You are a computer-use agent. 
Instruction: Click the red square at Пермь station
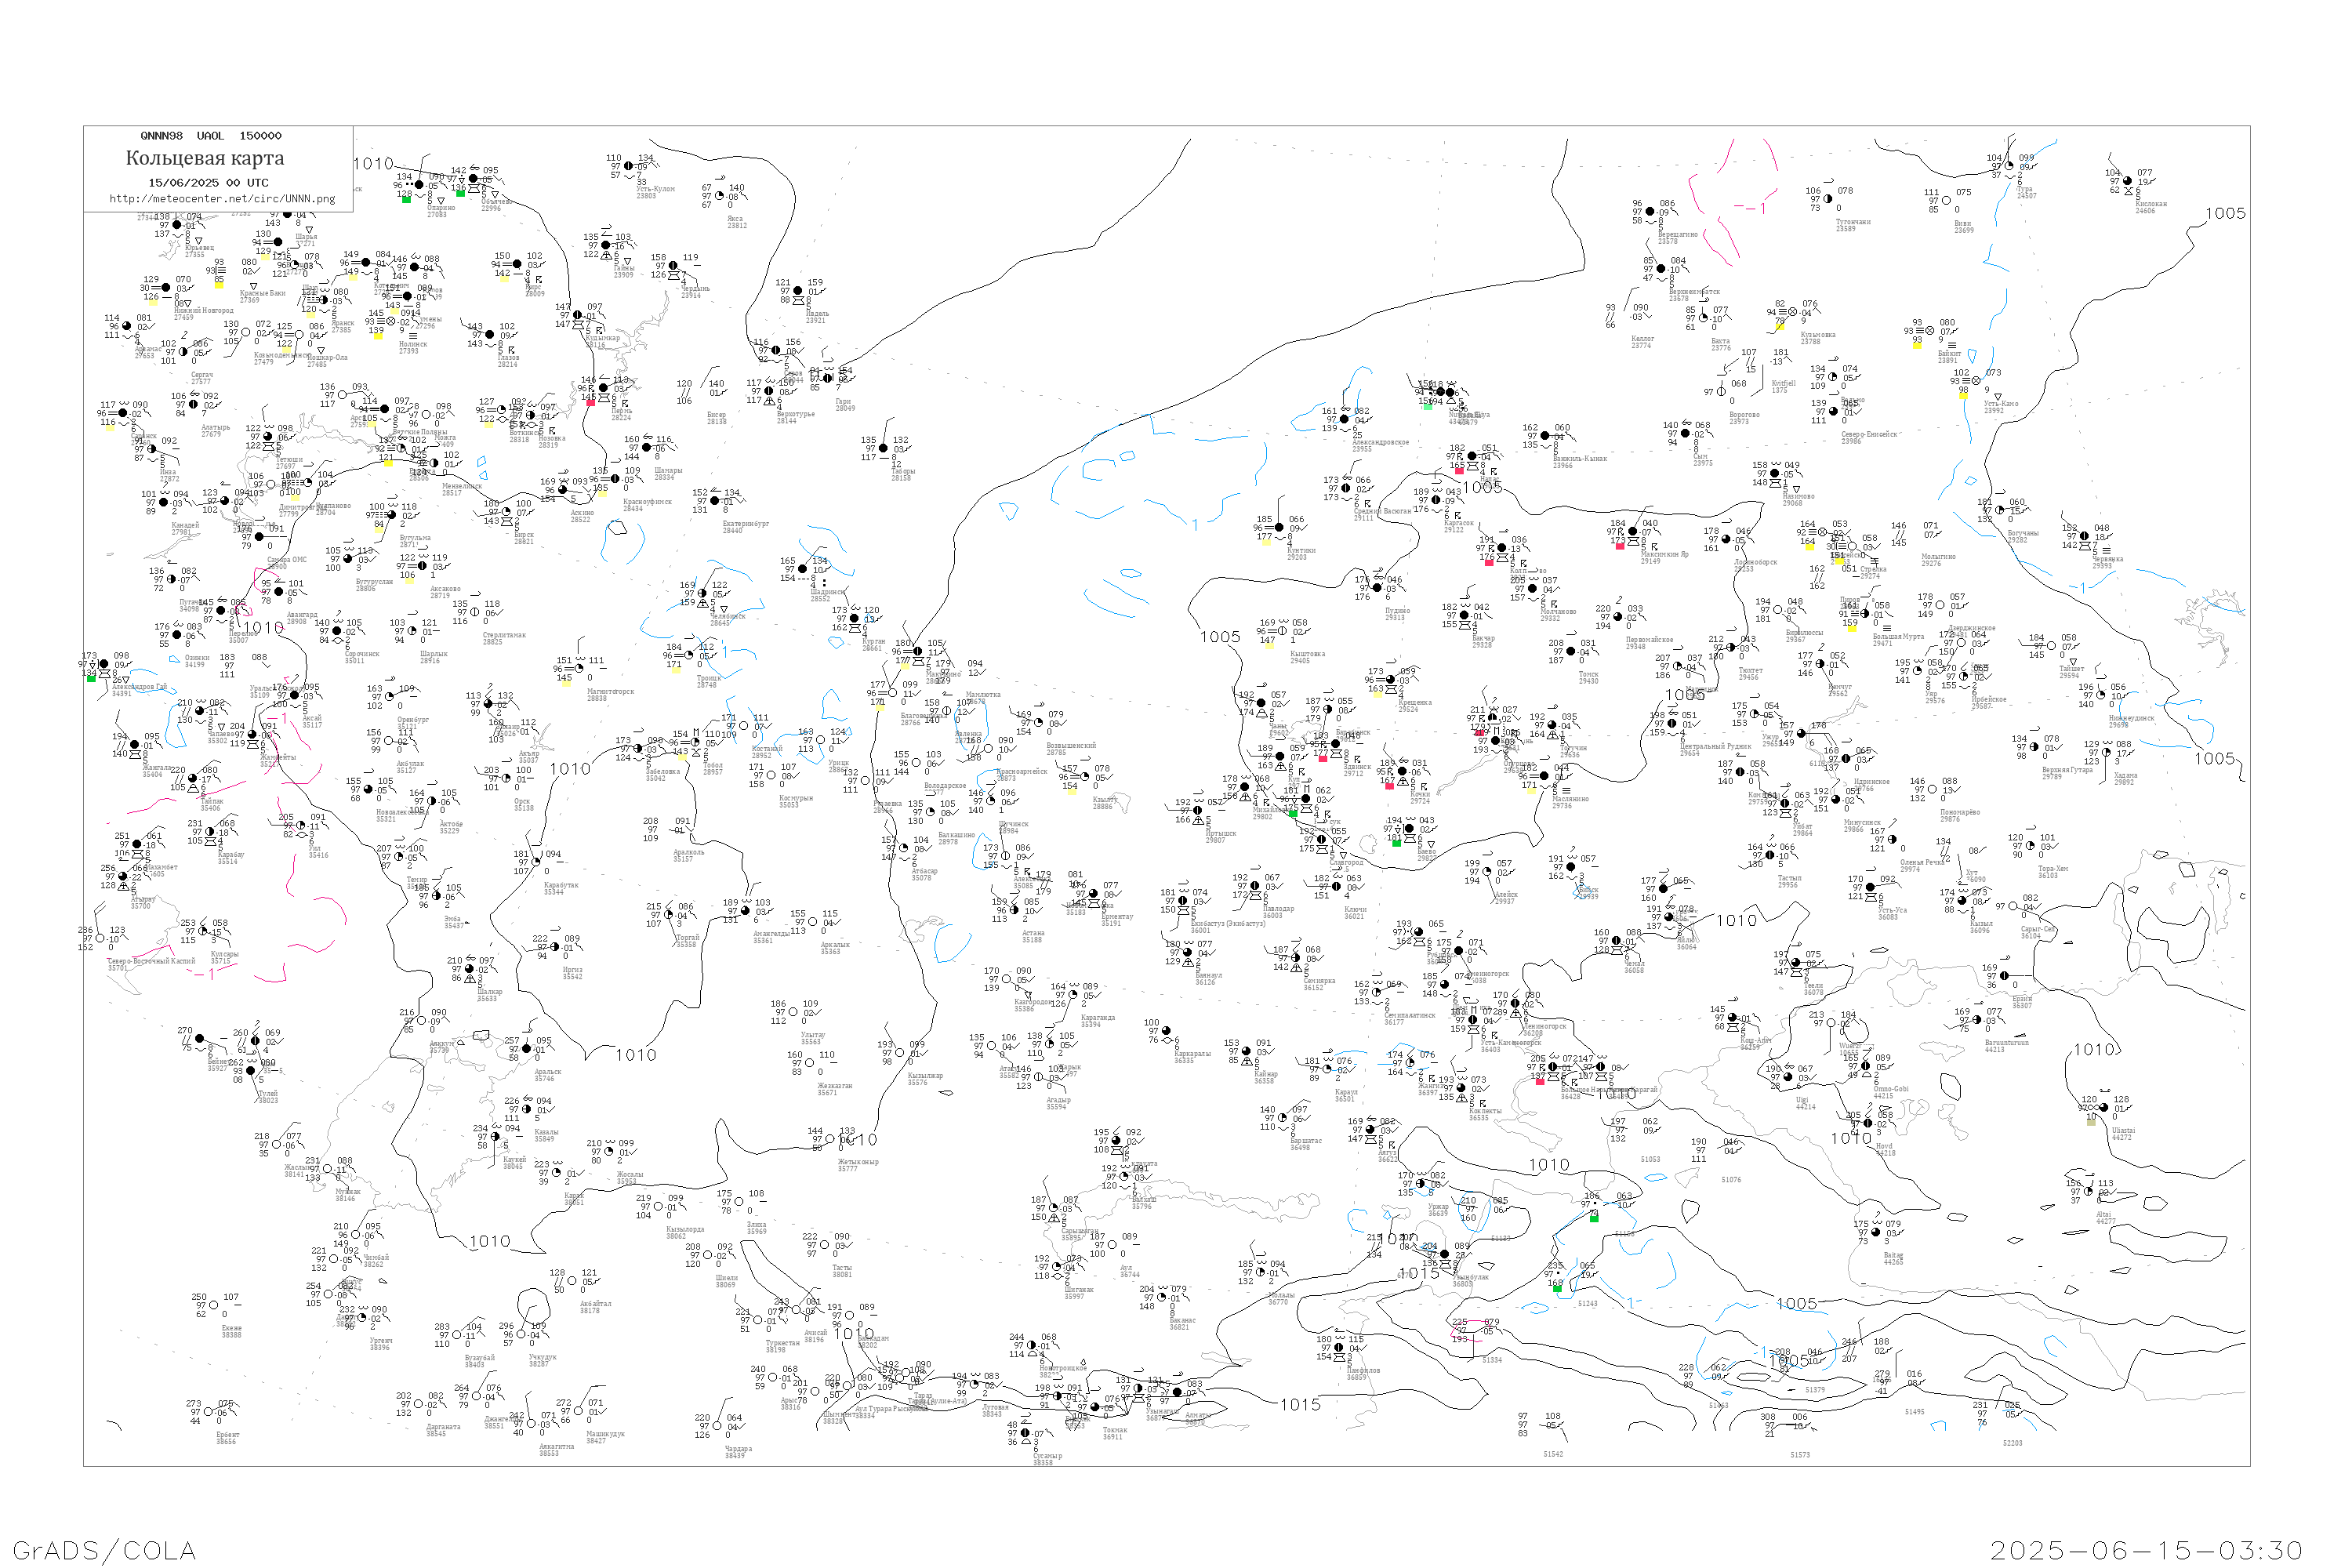[x=590, y=402]
